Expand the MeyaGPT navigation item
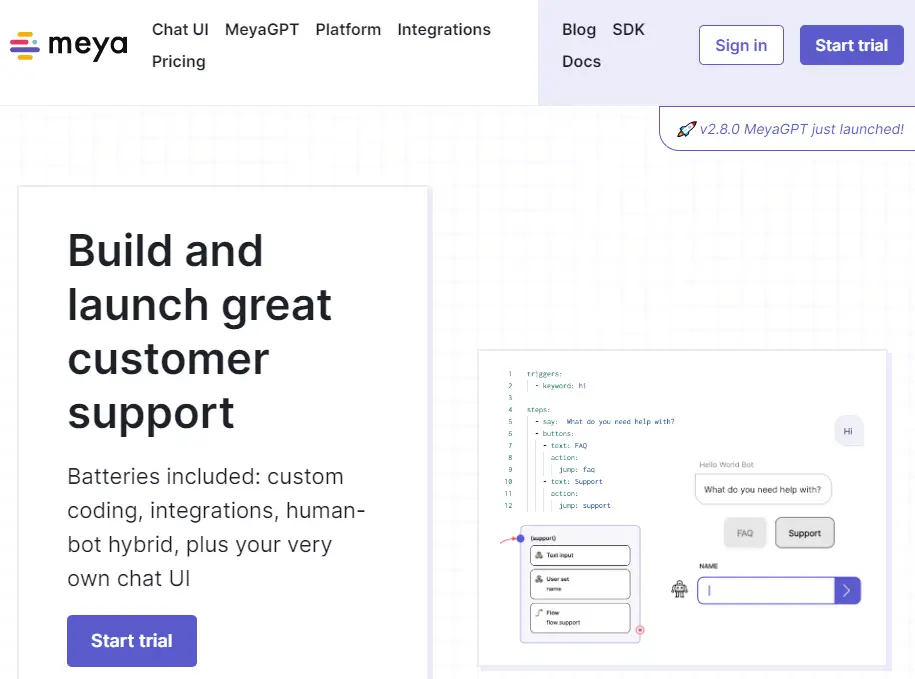 click(x=262, y=30)
